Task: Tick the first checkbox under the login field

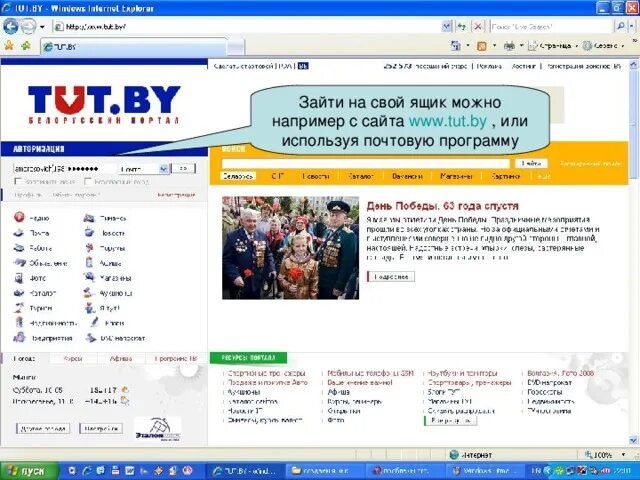Action: click(18, 181)
